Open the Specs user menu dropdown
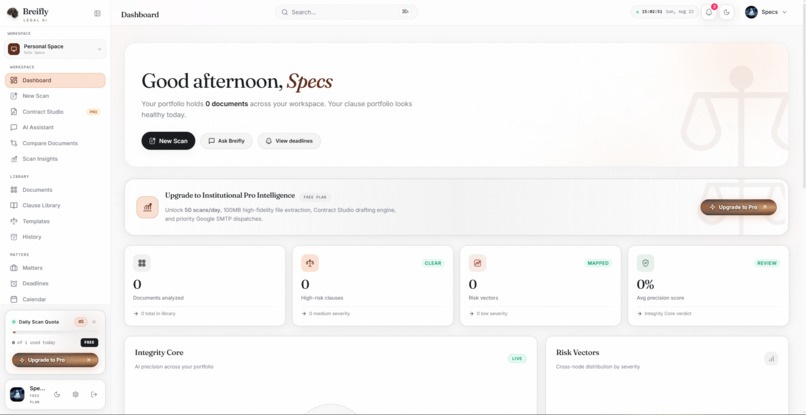The height and width of the screenshot is (415, 806). [766, 12]
